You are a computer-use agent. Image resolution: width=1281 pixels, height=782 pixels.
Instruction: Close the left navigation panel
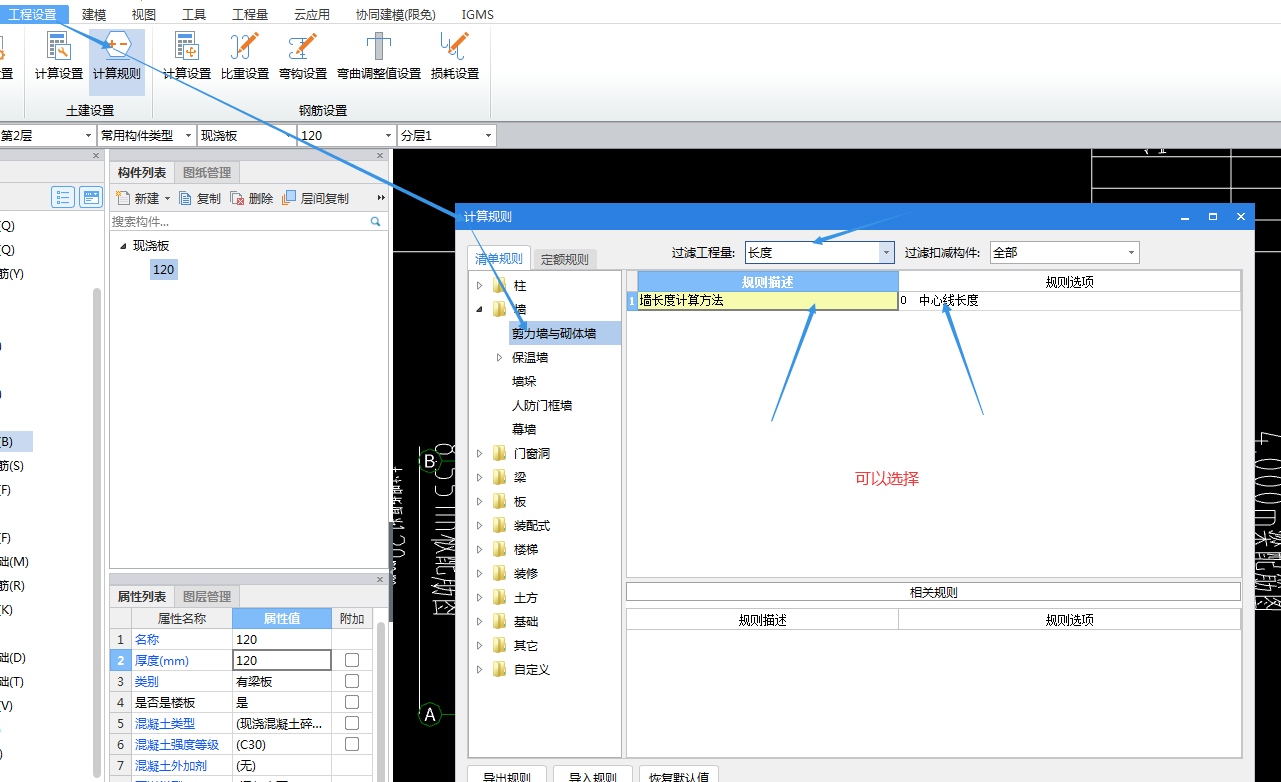pos(96,156)
